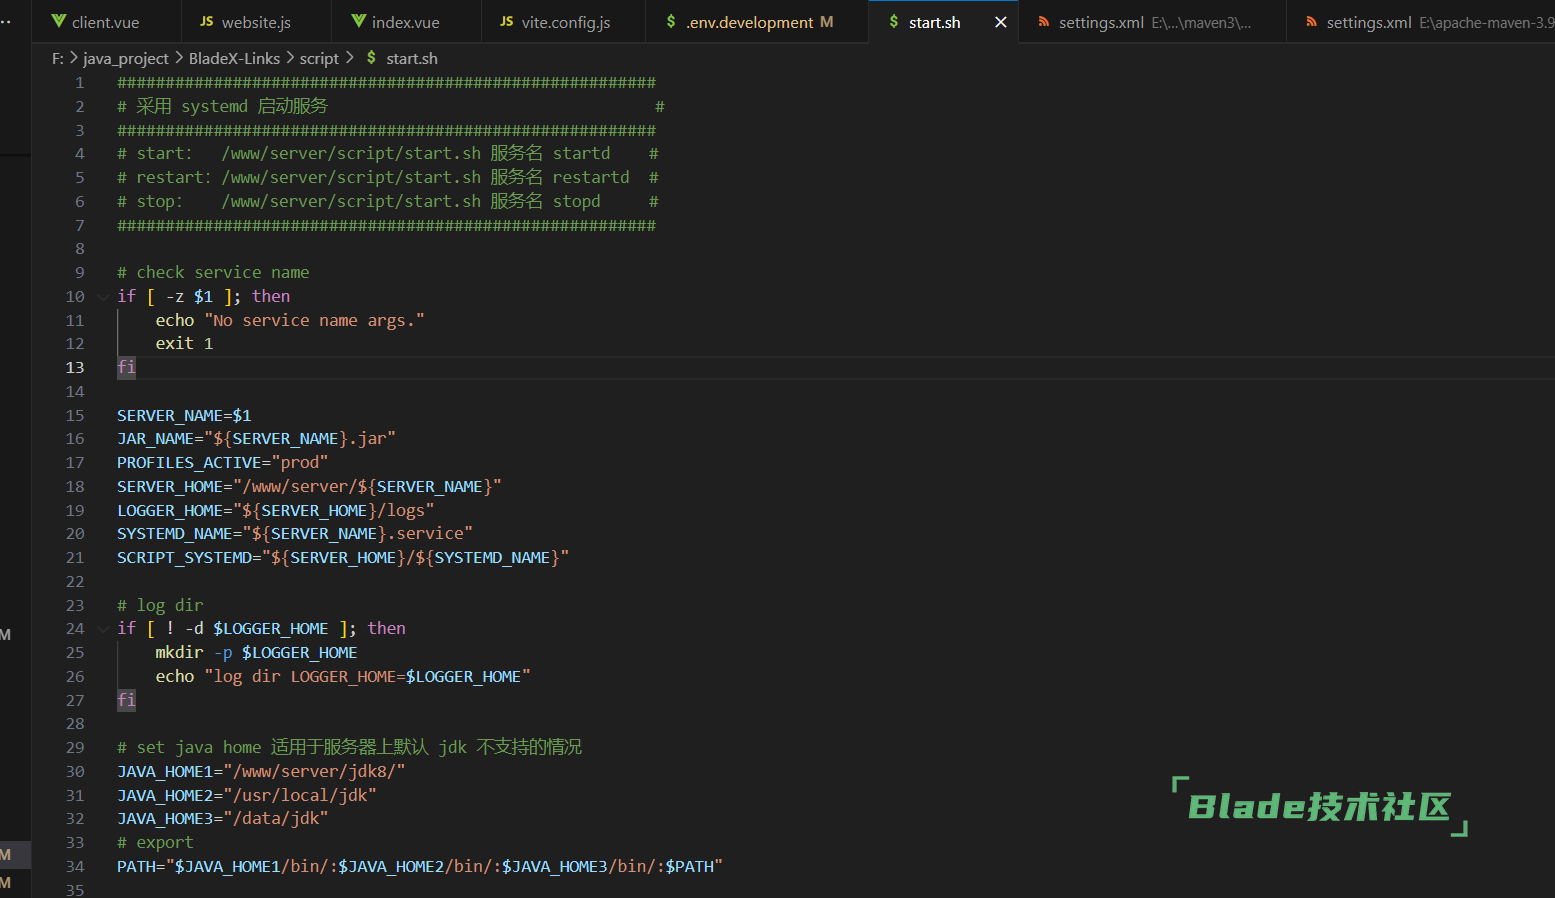
Task: Place cursor on 'SERVER_NAME=$1' line
Action: point(184,415)
